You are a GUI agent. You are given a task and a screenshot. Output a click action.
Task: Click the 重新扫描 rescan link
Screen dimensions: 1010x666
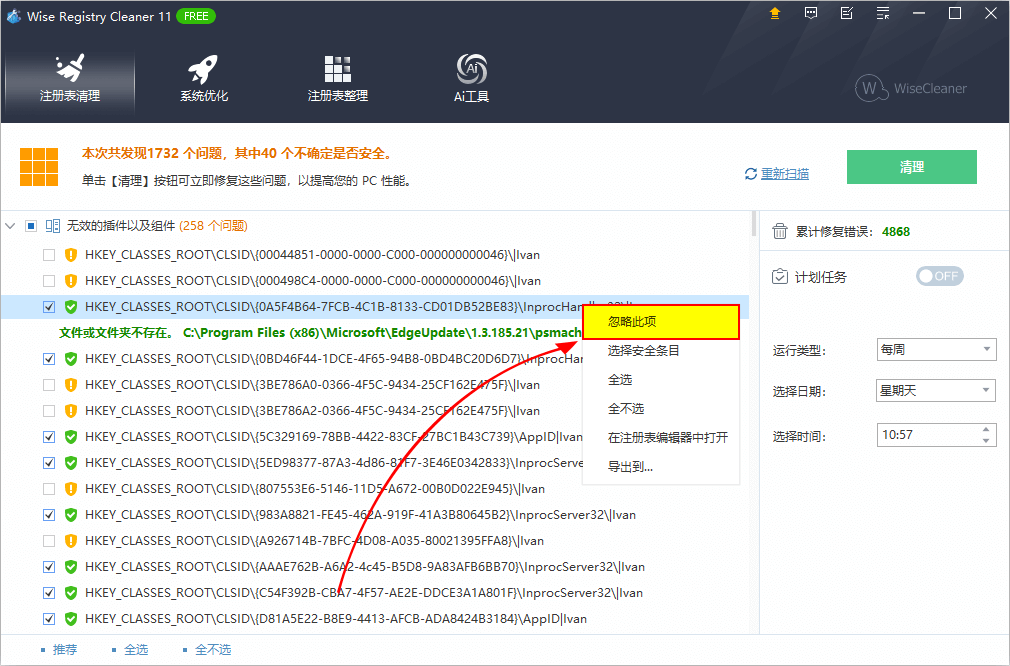click(x=784, y=174)
